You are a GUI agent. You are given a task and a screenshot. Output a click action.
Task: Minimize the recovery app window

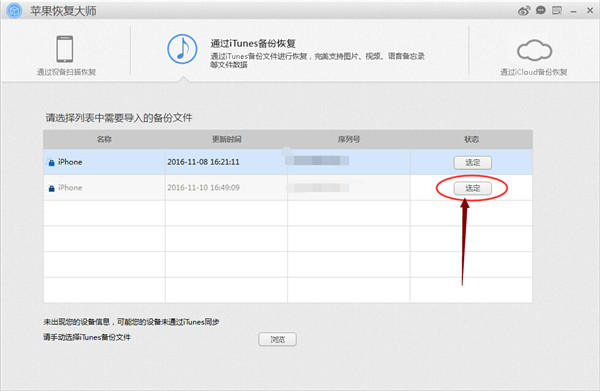573,12
